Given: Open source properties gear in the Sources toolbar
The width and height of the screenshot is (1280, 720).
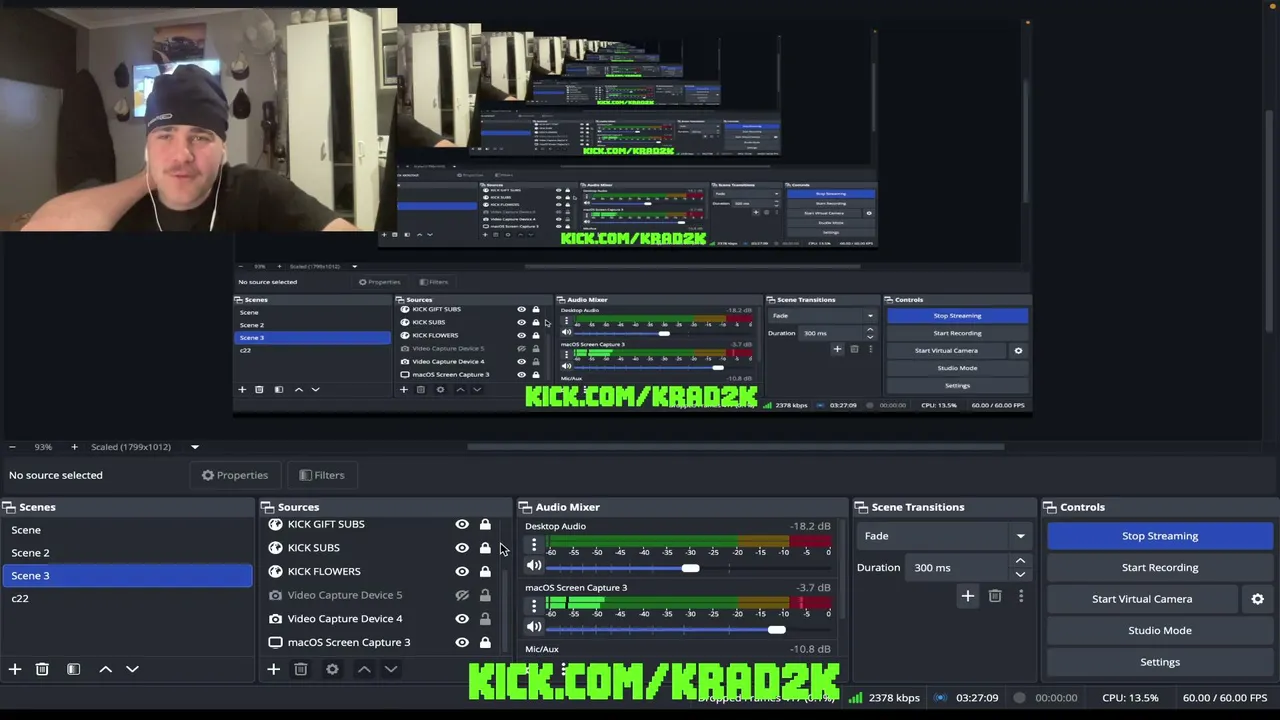Looking at the screenshot, I should tap(332, 669).
